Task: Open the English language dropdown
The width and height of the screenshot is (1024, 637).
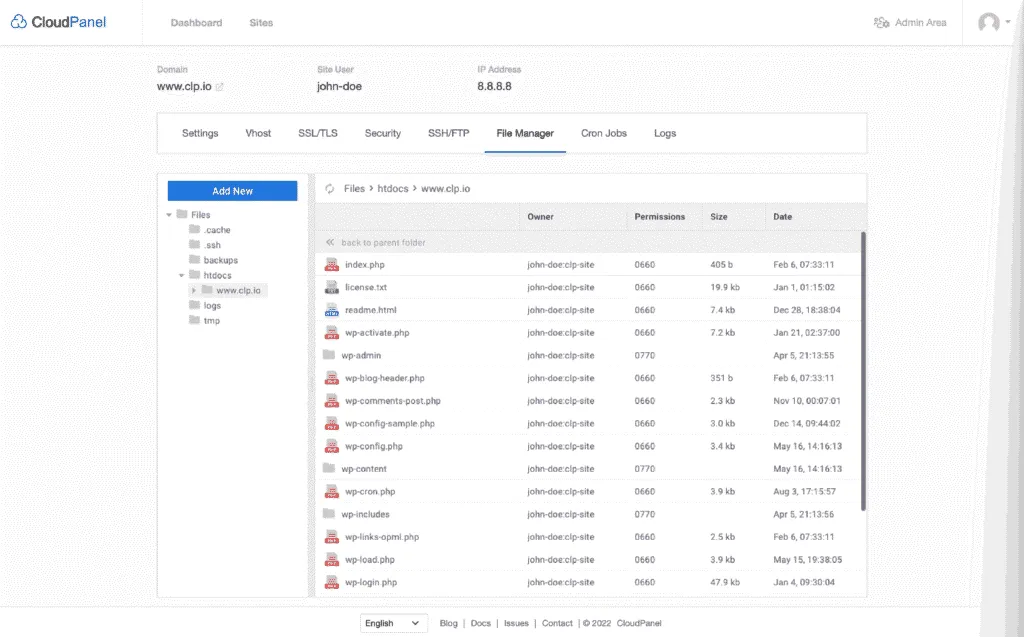Action: [393, 623]
